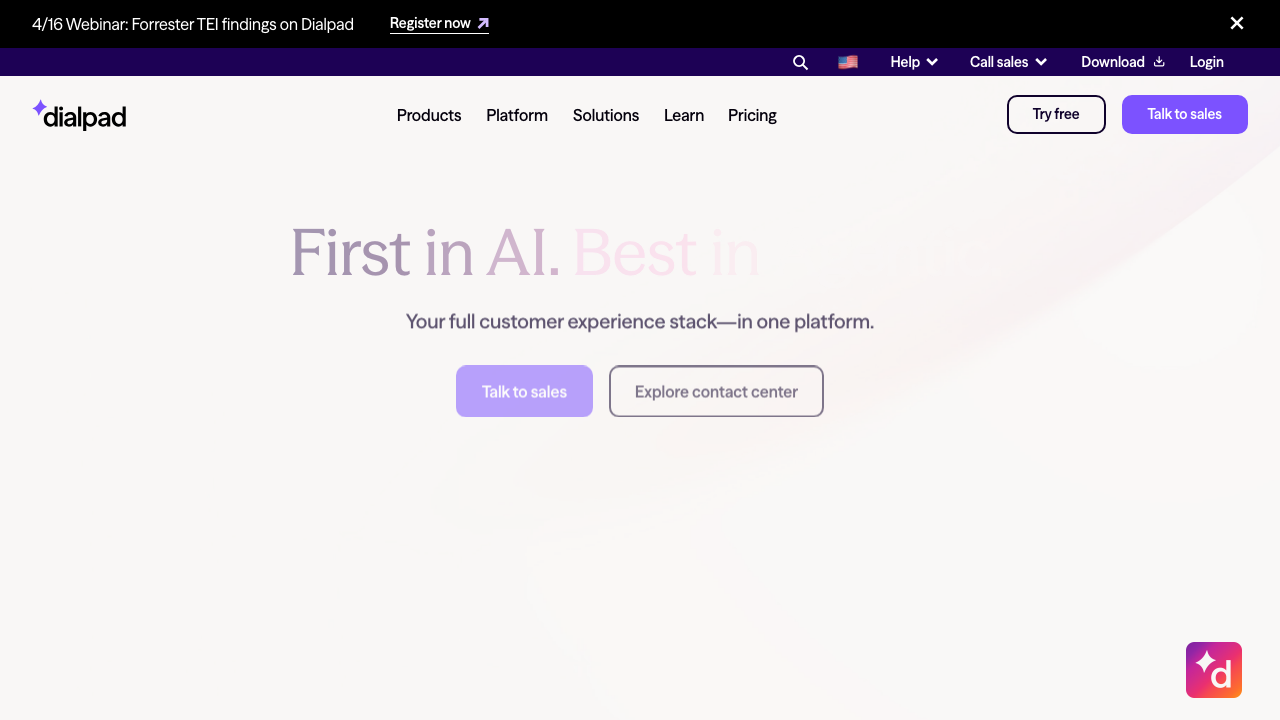Viewport: 1280px width, 720px height.
Task: Click Talk to sales in header
Action: point(1184,114)
